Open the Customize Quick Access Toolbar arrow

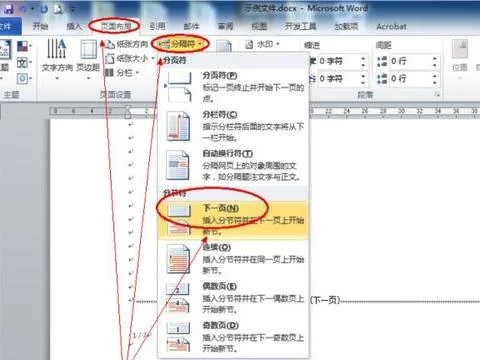(x=73, y=9)
